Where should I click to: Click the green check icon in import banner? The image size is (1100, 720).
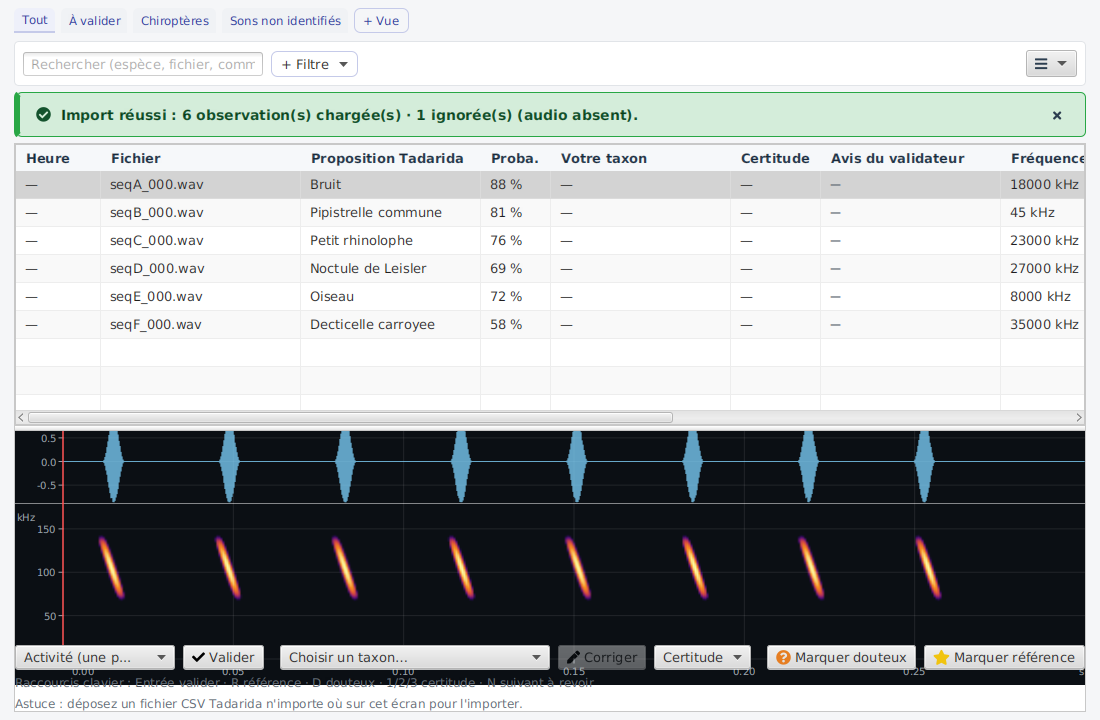tap(43, 114)
